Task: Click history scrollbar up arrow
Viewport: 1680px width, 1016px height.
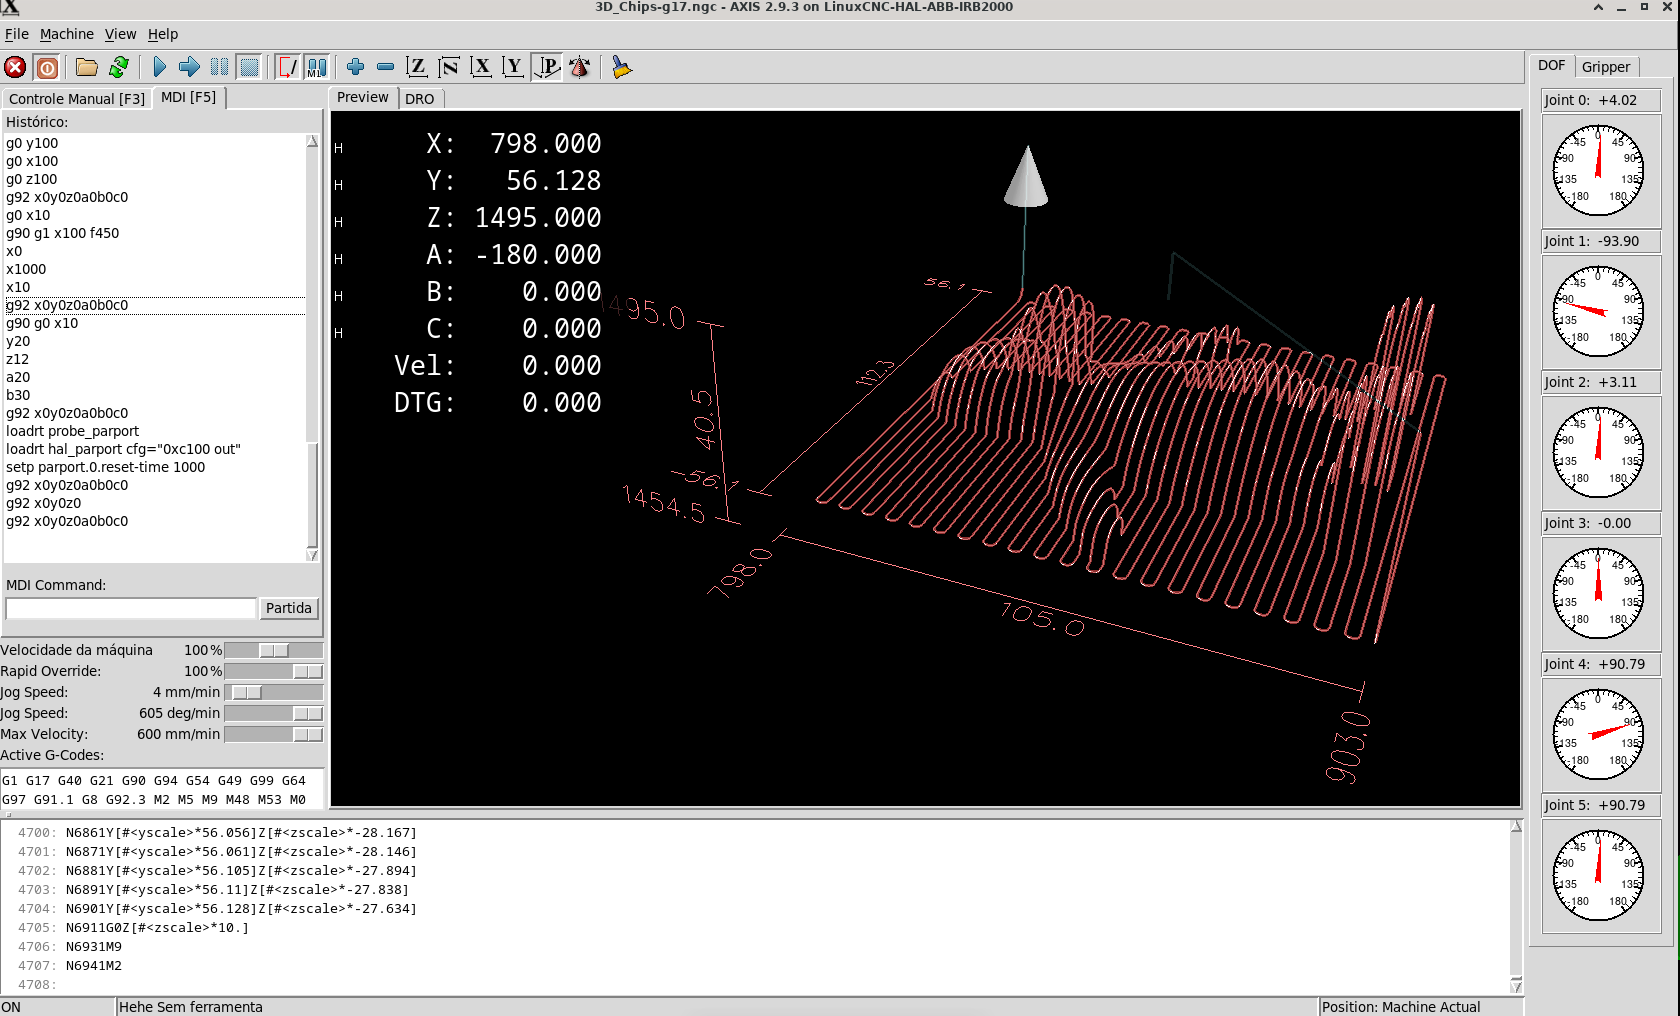Action: [x=312, y=141]
